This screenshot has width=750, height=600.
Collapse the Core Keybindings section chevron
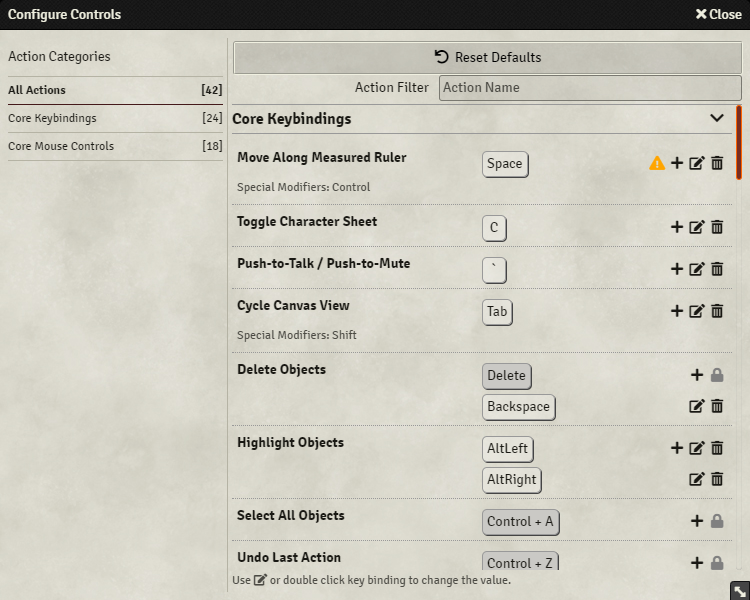(x=717, y=118)
